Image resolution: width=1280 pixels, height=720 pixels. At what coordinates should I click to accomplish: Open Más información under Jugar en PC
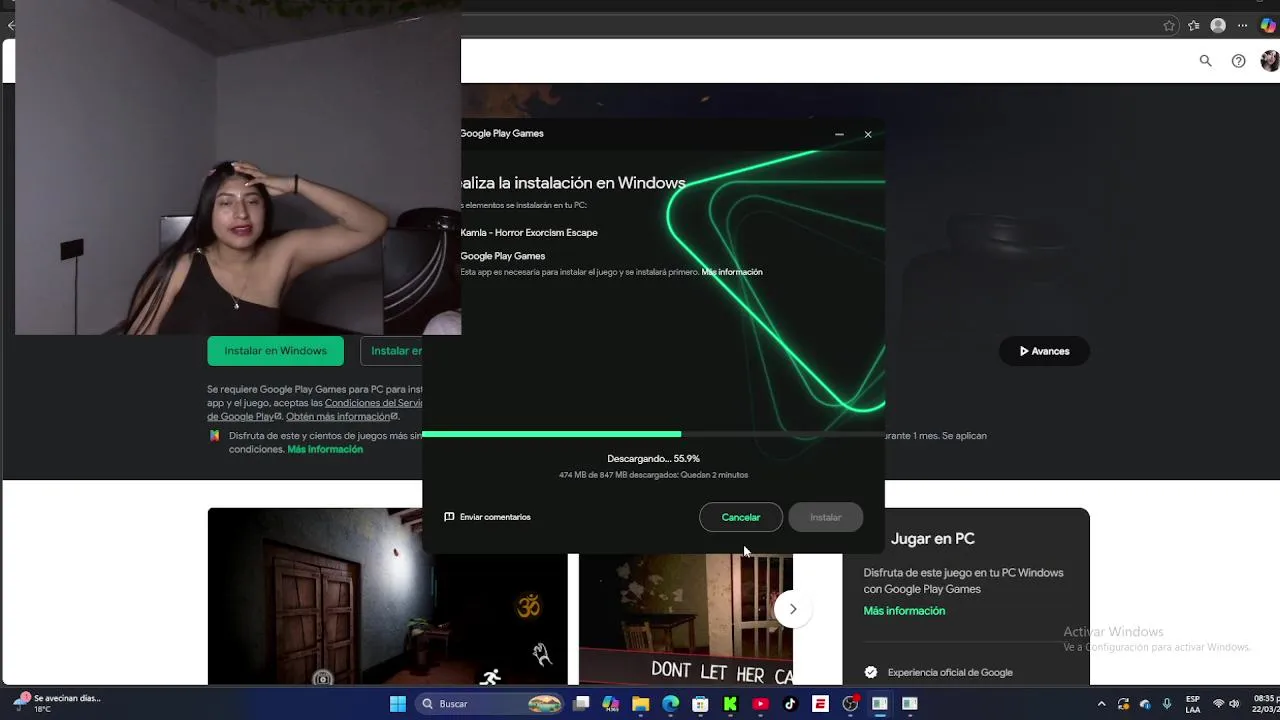click(x=904, y=611)
